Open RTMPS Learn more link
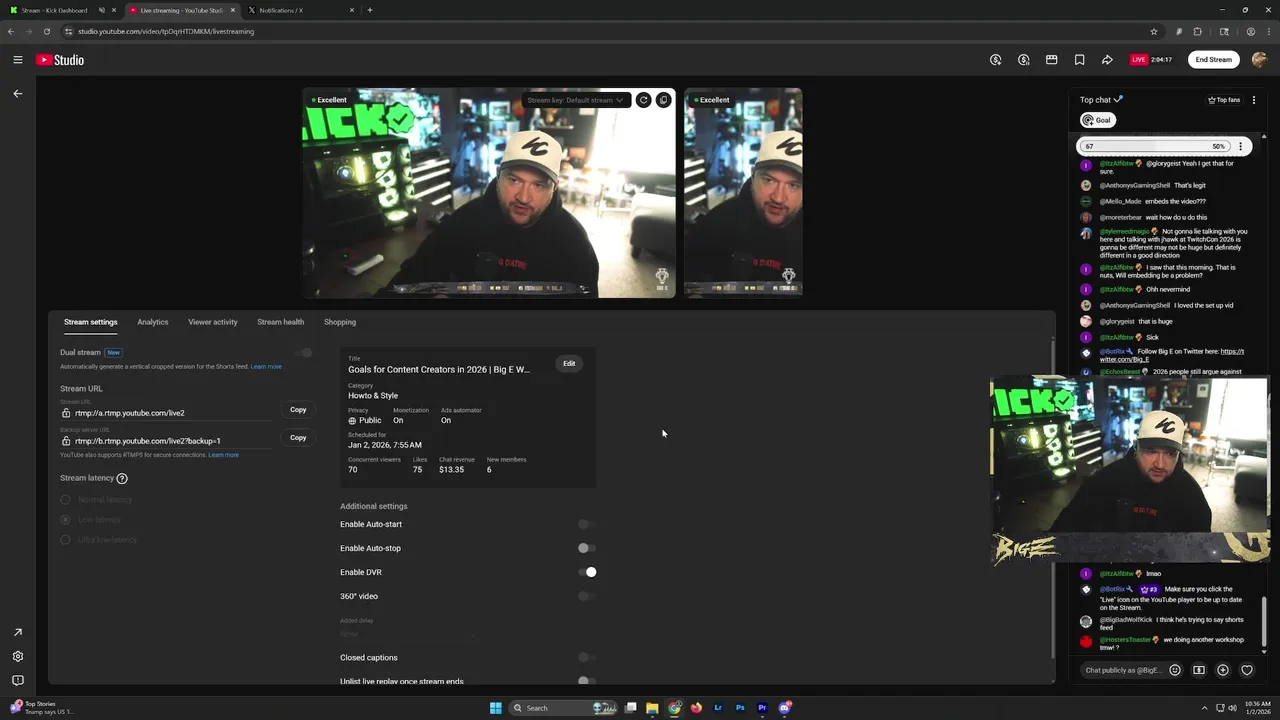 [x=223, y=455]
